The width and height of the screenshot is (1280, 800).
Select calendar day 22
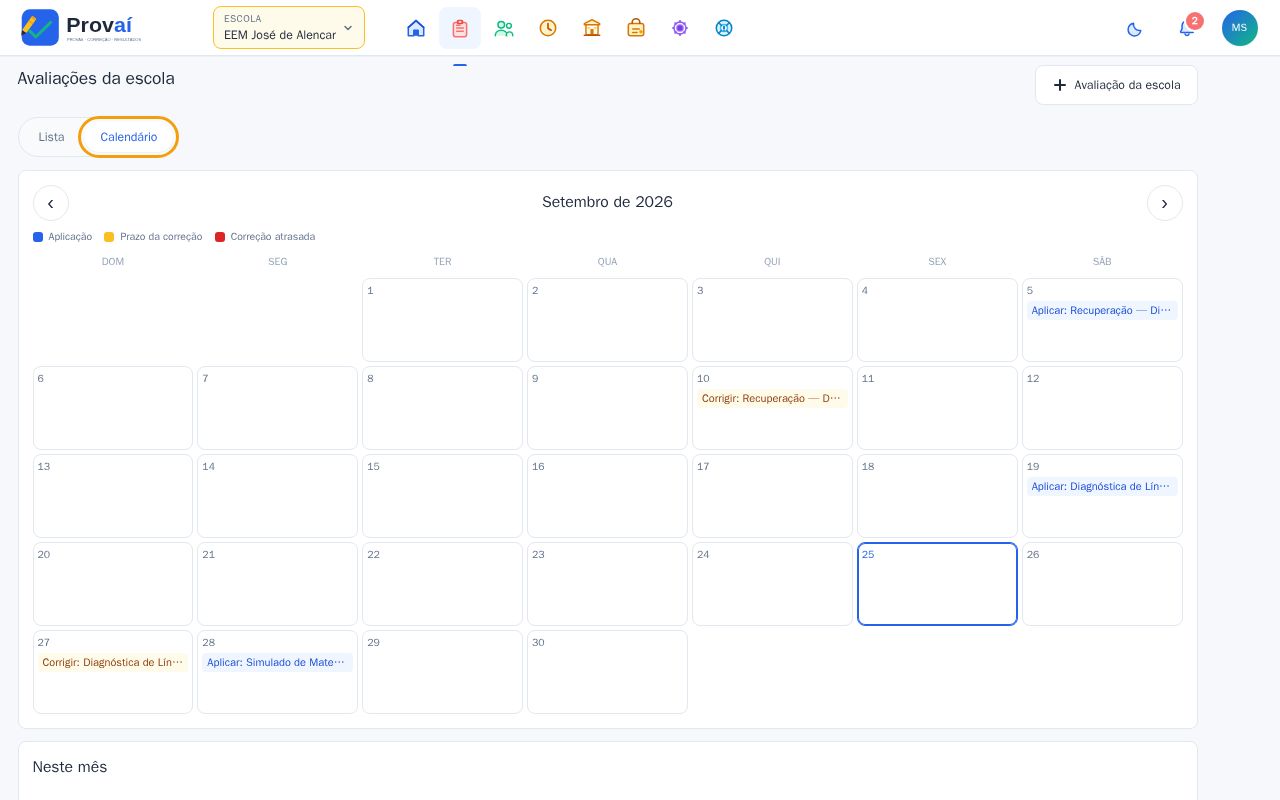442,584
